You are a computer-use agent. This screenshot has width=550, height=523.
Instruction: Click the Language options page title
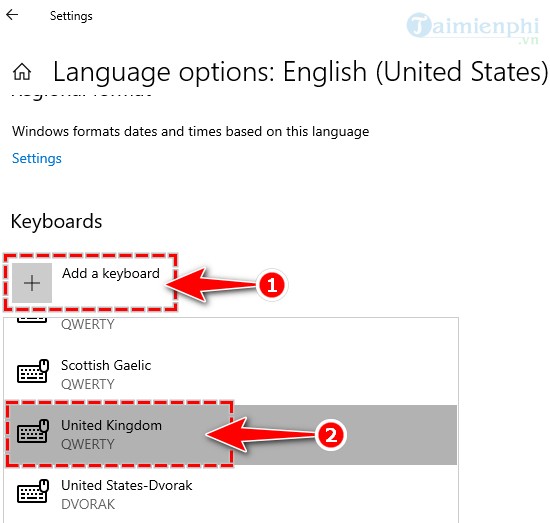(300, 72)
